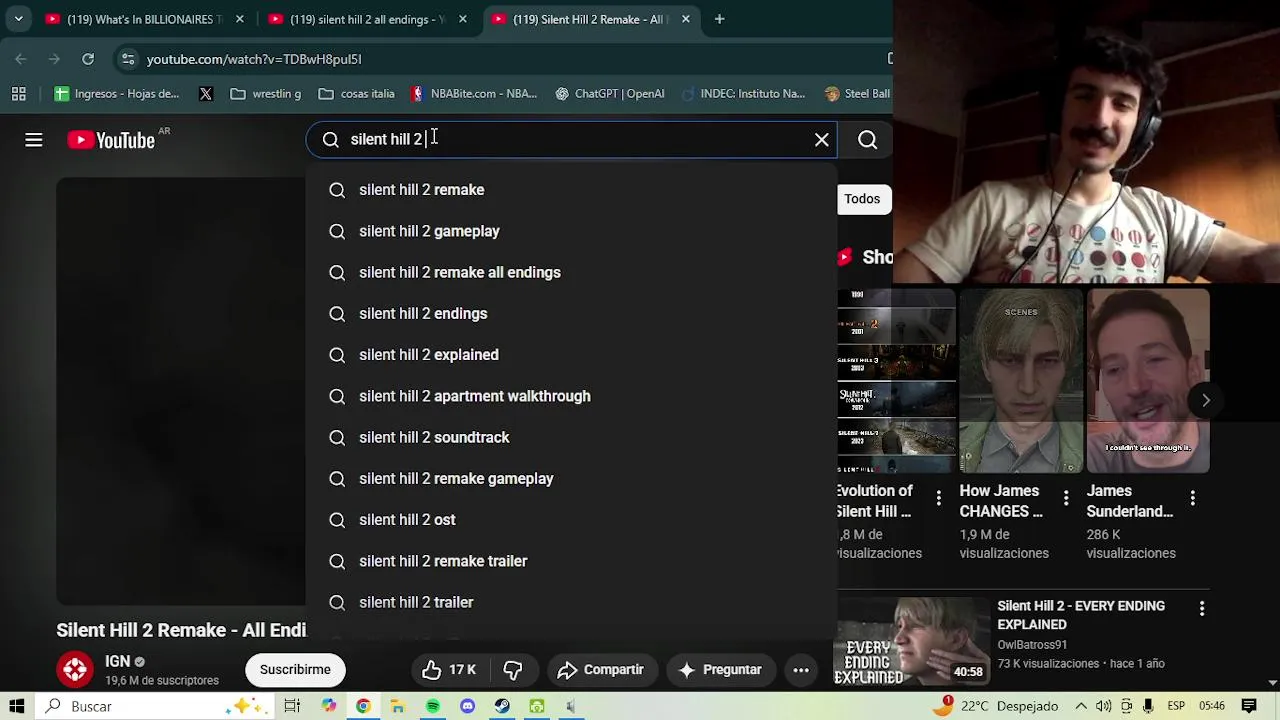The height and width of the screenshot is (720, 1280).
Task: Open 'Silent Hill 2 - EVERY ENDING EXPLAINED' title
Action: (1081, 615)
